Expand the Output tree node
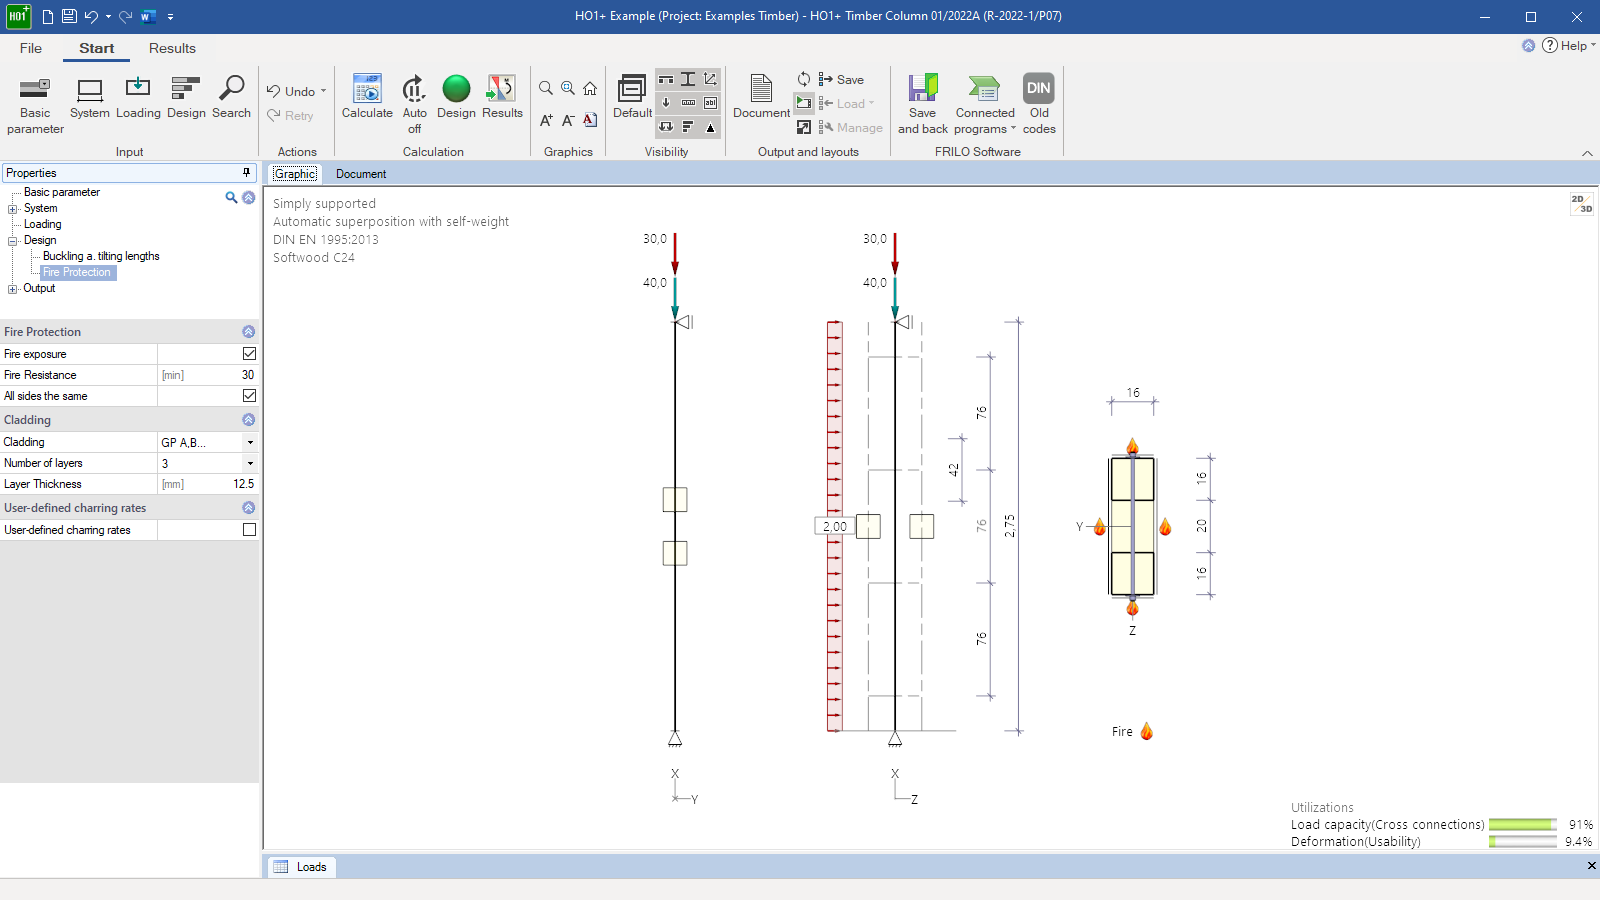The image size is (1600, 900). tap(13, 289)
